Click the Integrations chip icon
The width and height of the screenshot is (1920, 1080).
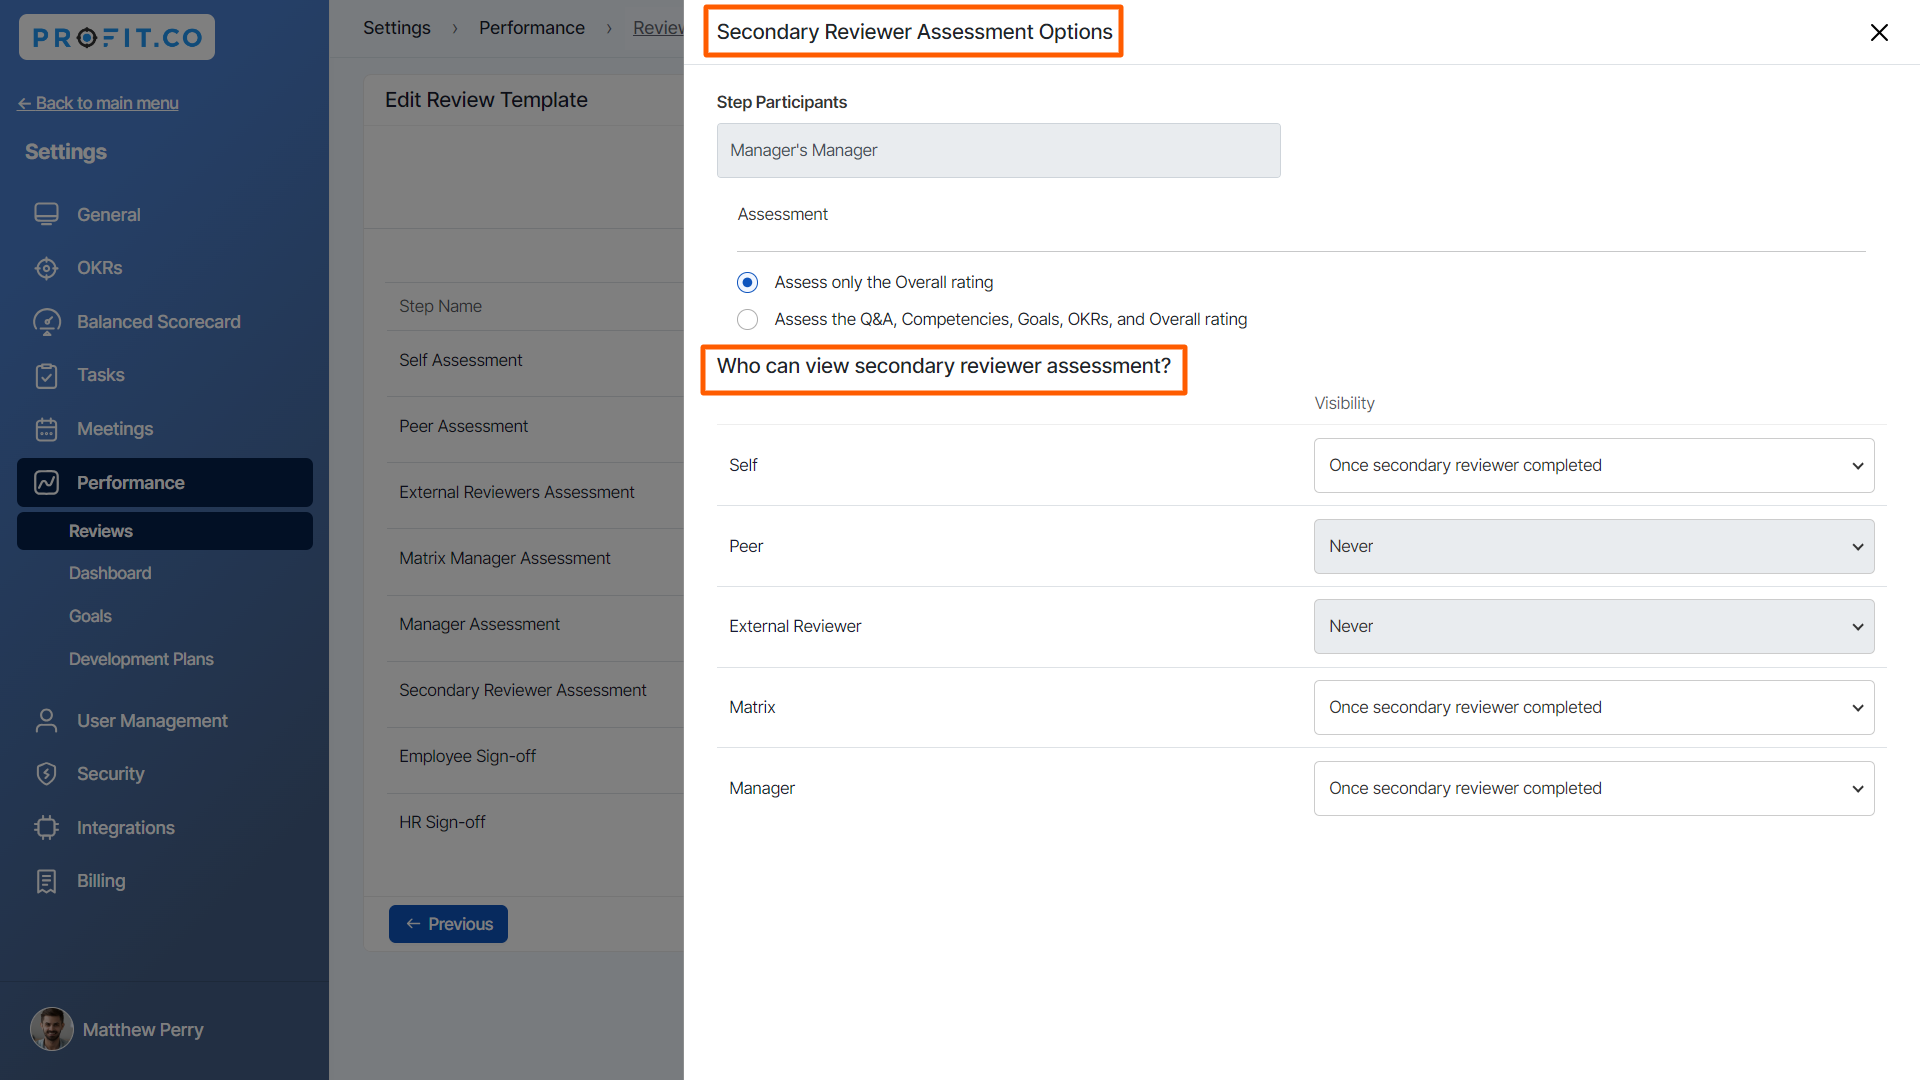(46, 828)
